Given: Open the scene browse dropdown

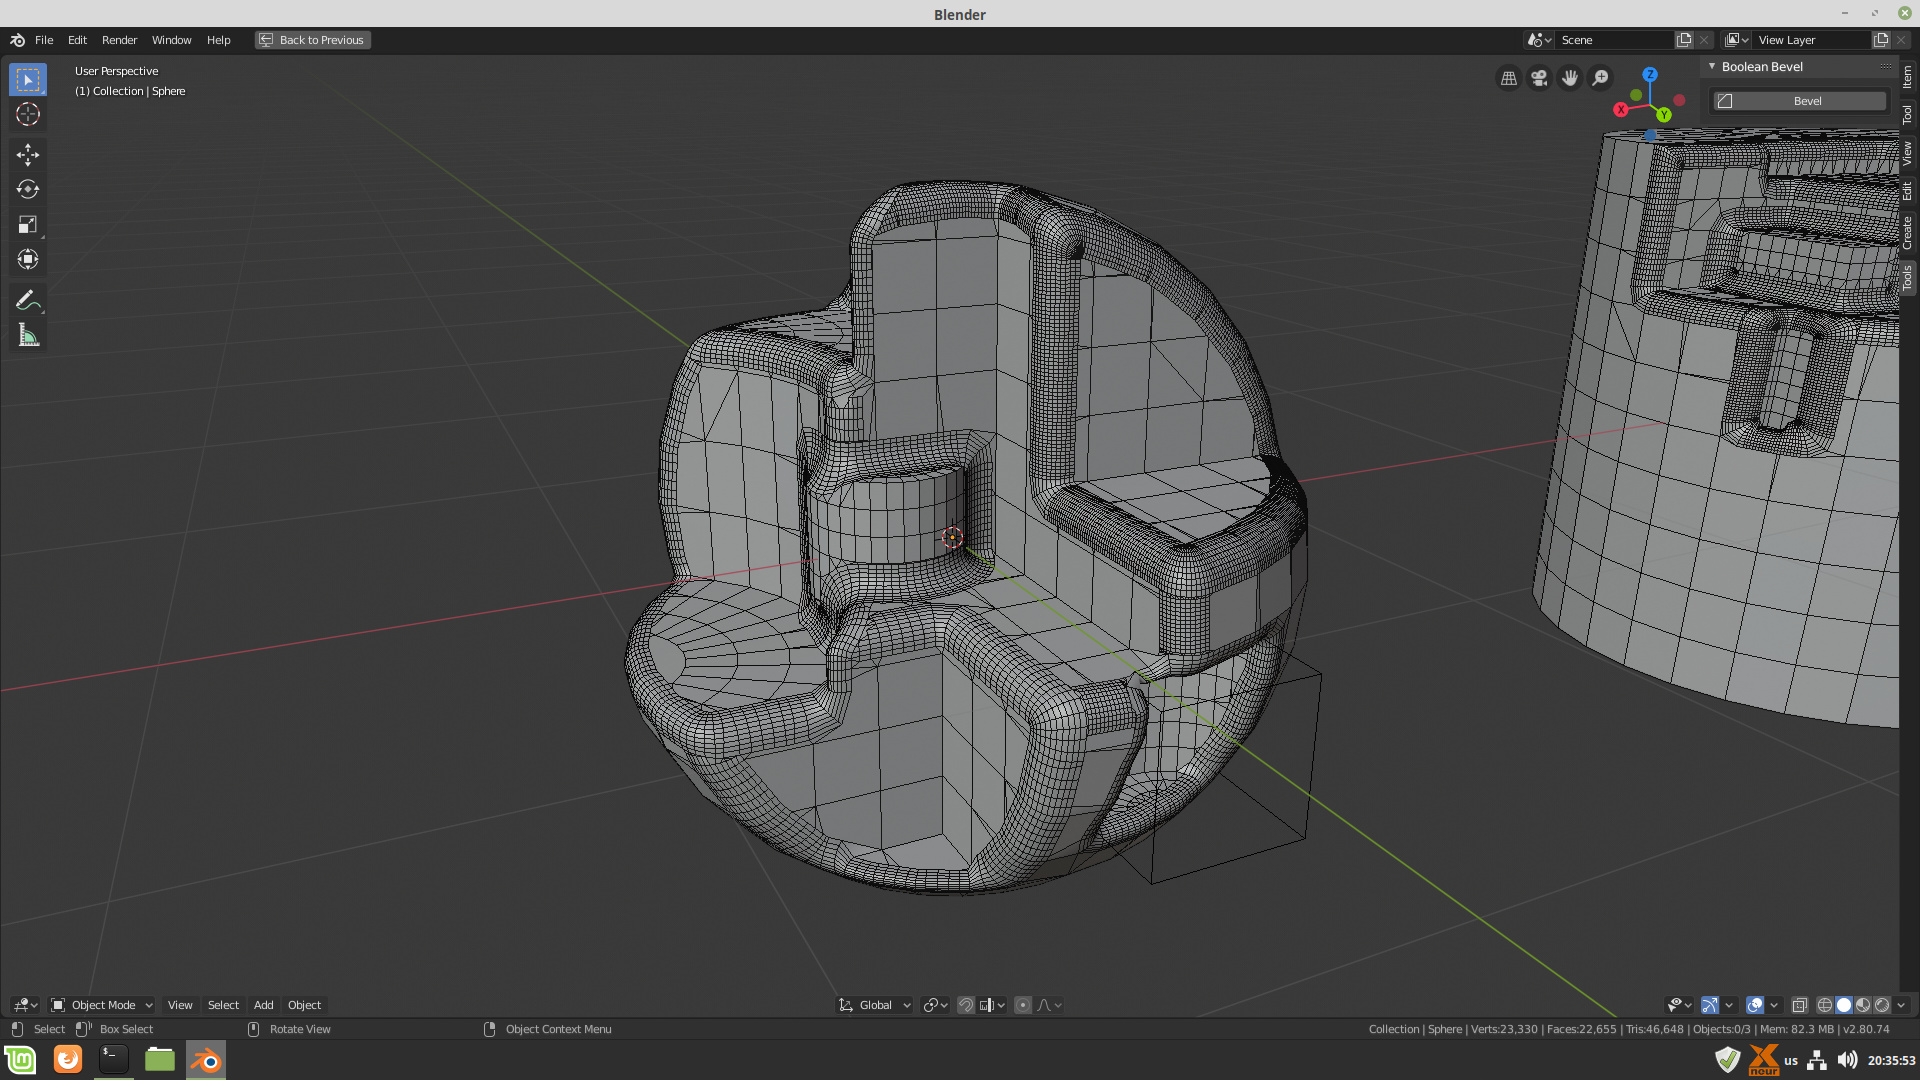Looking at the screenshot, I should point(1539,40).
